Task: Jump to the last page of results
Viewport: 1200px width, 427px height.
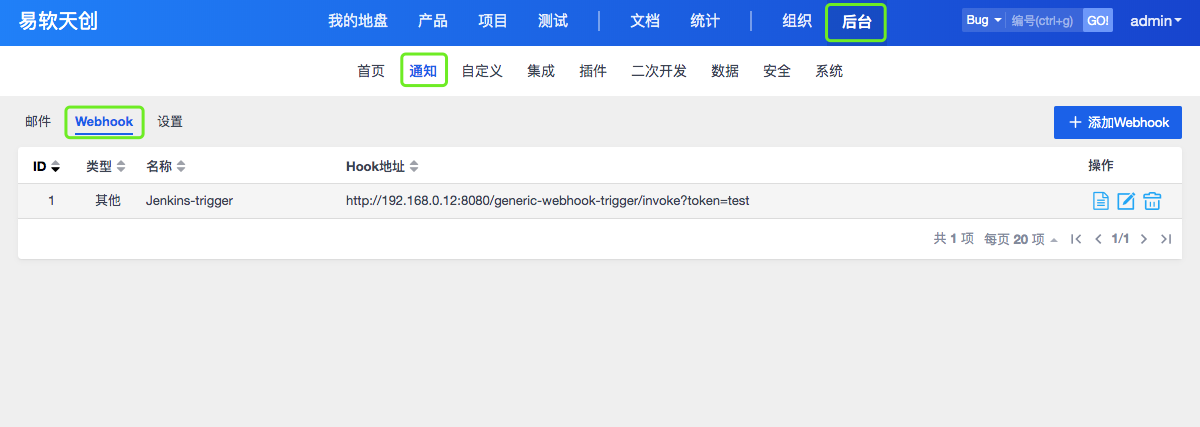Action: 1166,239
